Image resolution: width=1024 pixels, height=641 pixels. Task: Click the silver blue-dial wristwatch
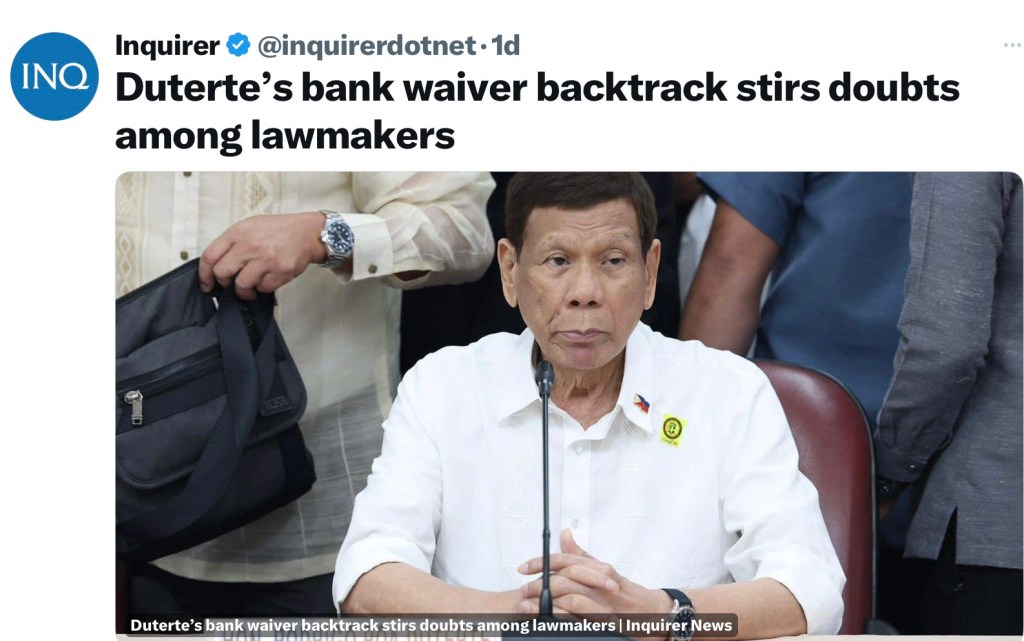pyautogui.click(x=337, y=240)
